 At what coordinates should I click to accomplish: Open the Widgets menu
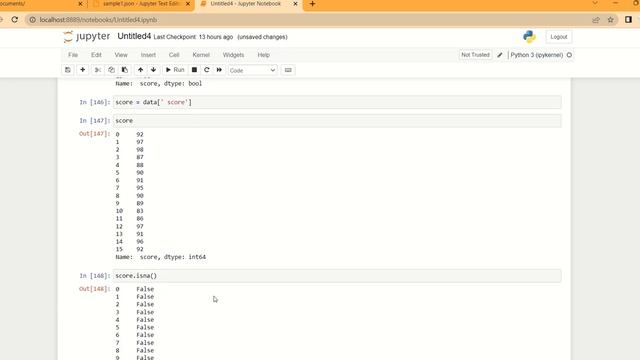click(233, 55)
